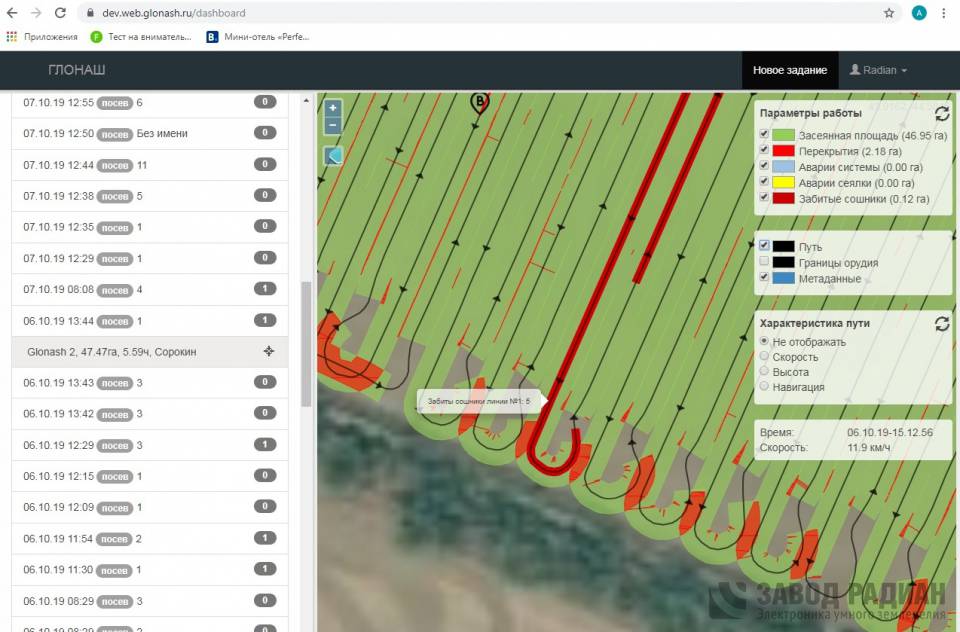Click the B point marker on map
Viewport: 960px width, 632px height.
click(479, 102)
